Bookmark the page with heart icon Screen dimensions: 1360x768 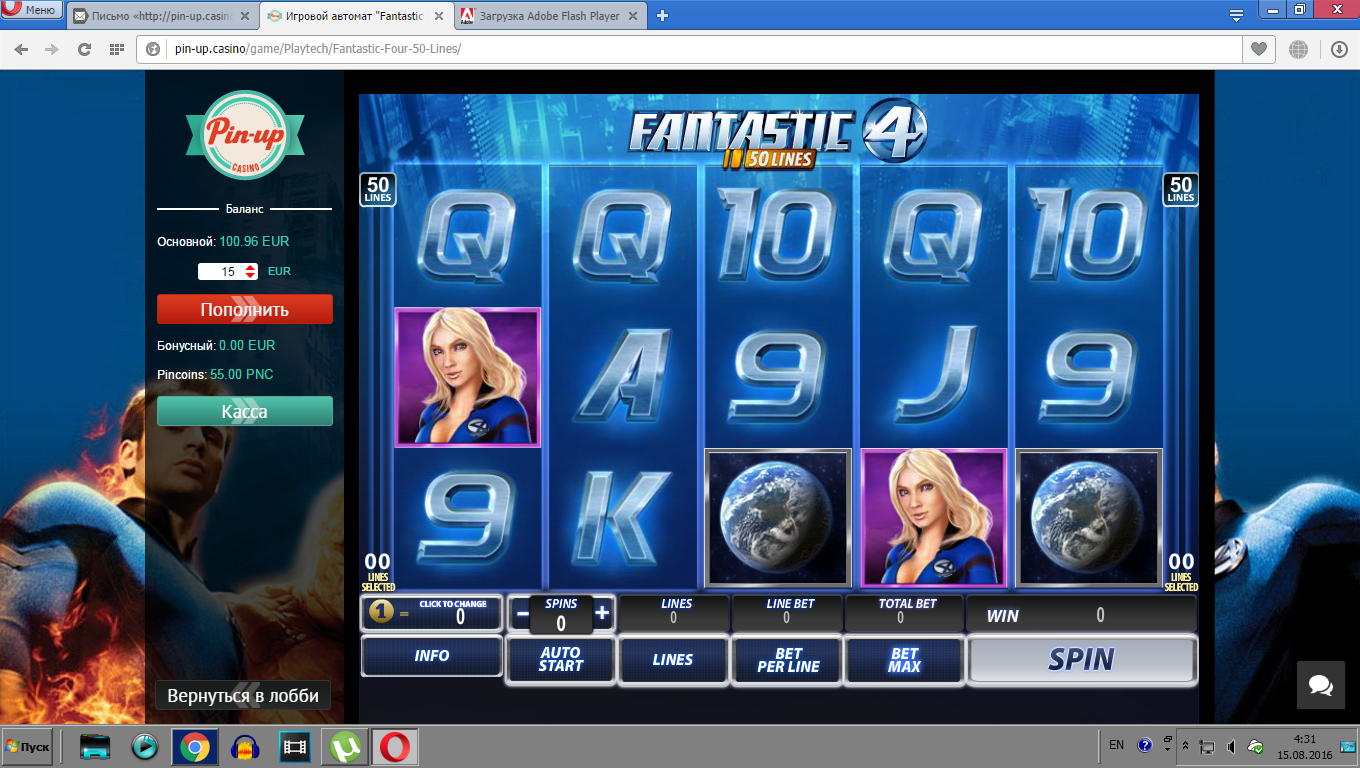pyautogui.click(x=1259, y=49)
